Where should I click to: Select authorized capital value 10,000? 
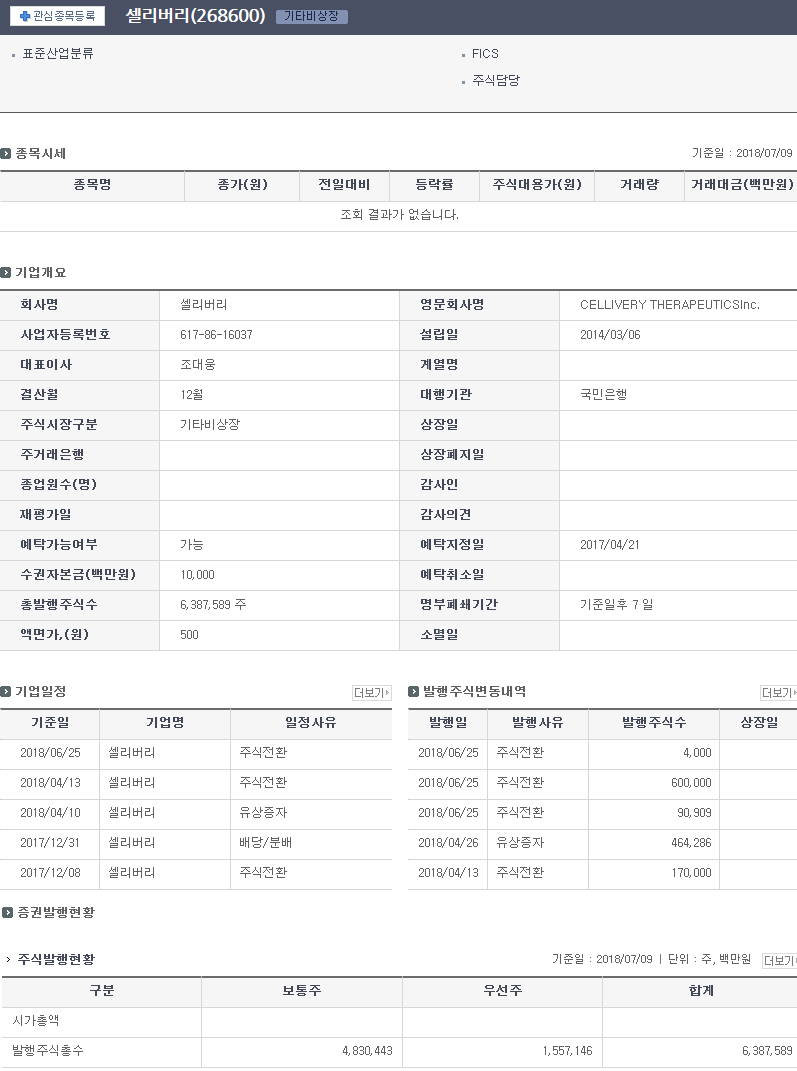197,575
